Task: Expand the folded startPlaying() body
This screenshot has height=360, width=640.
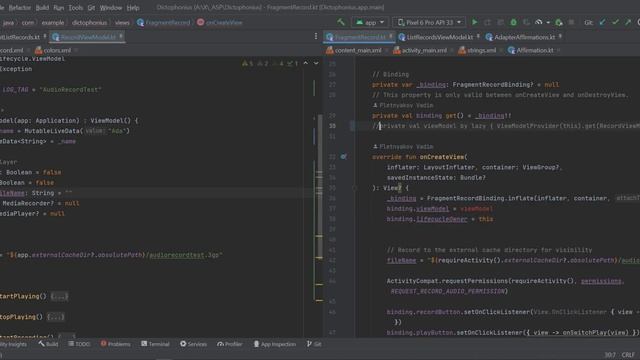Action: [59, 296]
